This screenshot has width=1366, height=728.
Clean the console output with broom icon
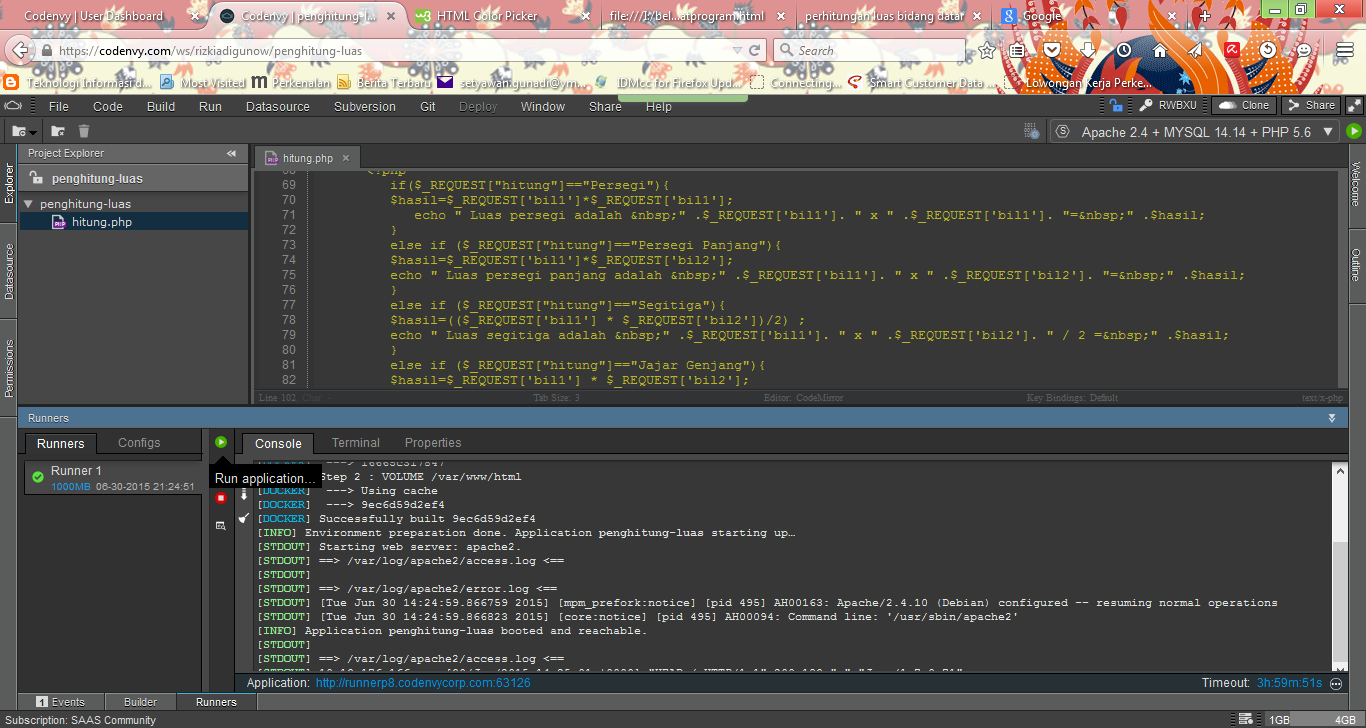(243, 518)
